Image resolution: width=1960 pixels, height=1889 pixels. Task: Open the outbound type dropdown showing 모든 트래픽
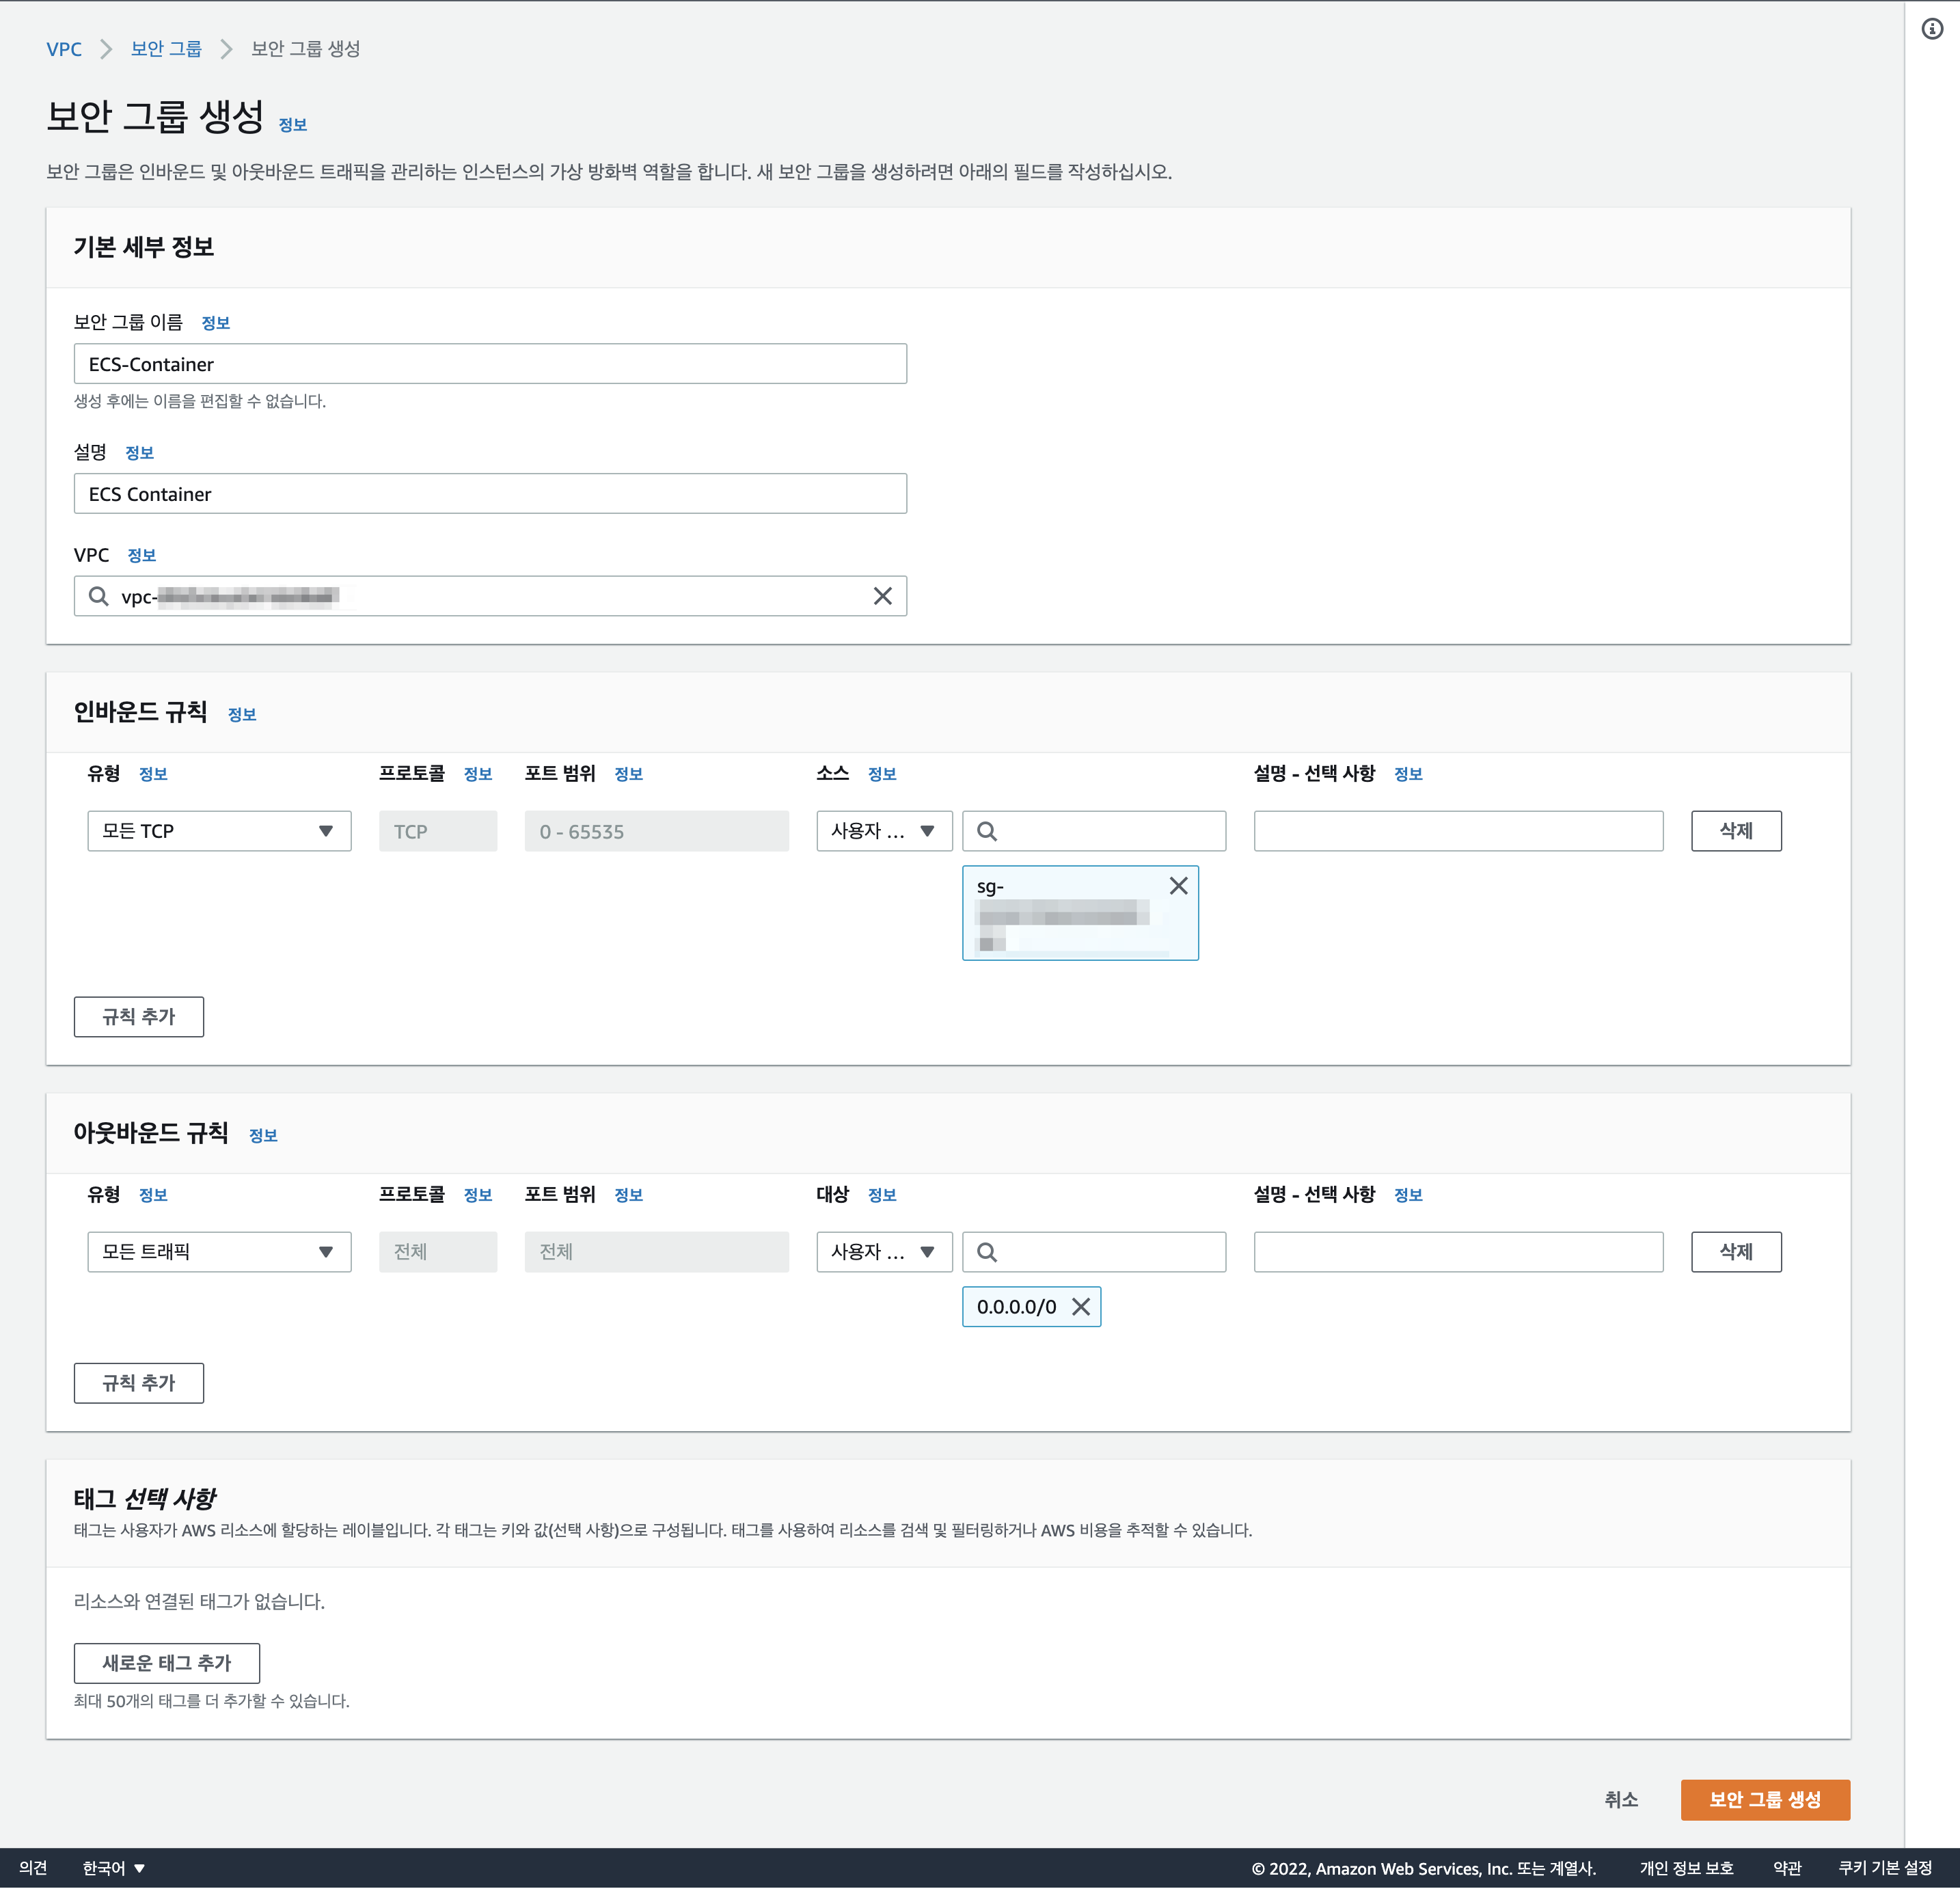[x=219, y=1252]
